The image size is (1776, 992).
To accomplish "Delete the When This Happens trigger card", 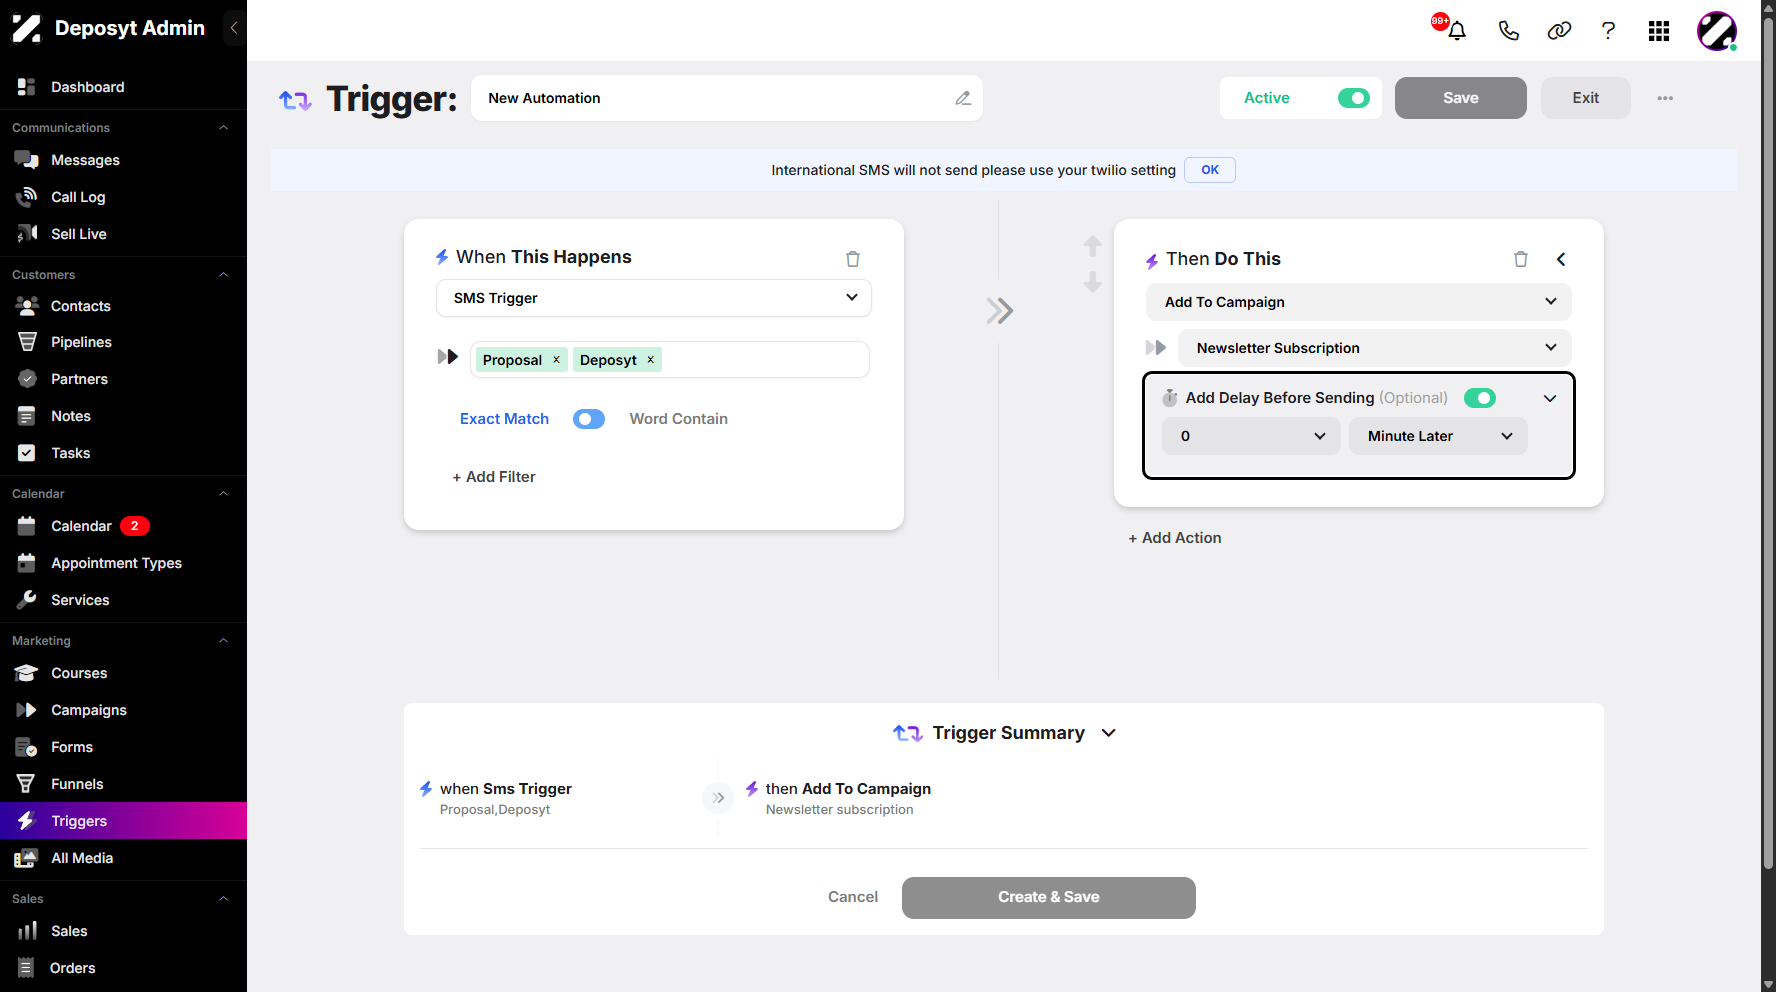I will click(x=853, y=259).
